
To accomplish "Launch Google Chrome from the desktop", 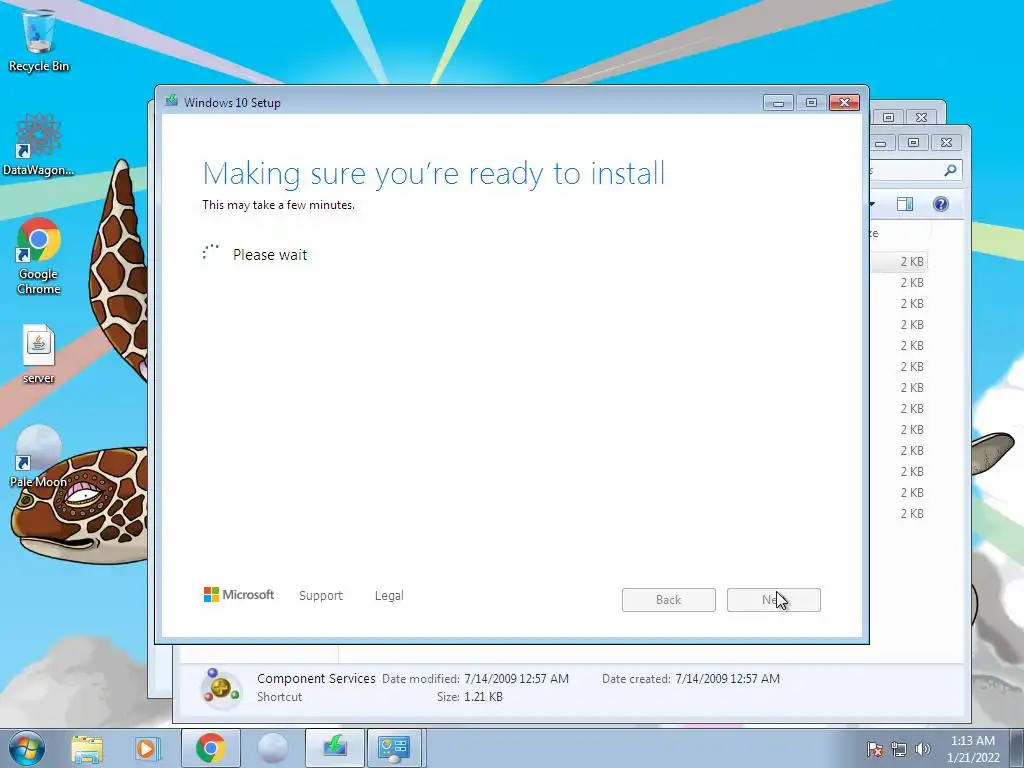I will pyautogui.click(x=39, y=256).
